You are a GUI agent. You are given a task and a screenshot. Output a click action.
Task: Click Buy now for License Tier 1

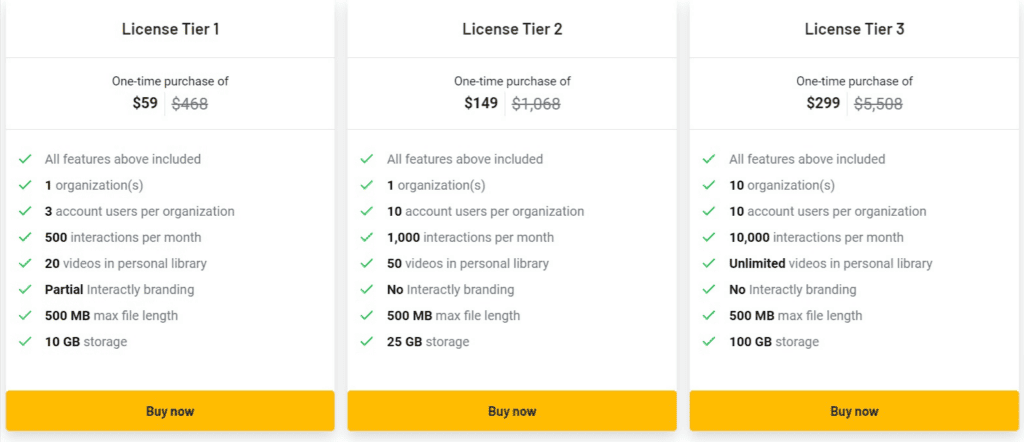(x=170, y=411)
